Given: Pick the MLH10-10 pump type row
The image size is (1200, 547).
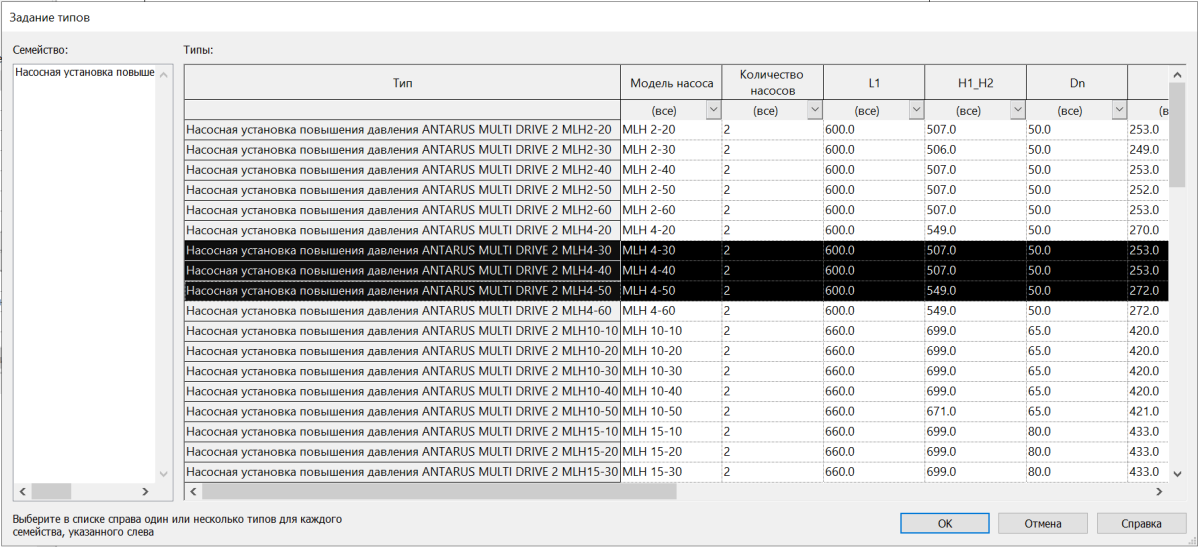Looking at the screenshot, I should click(400, 331).
